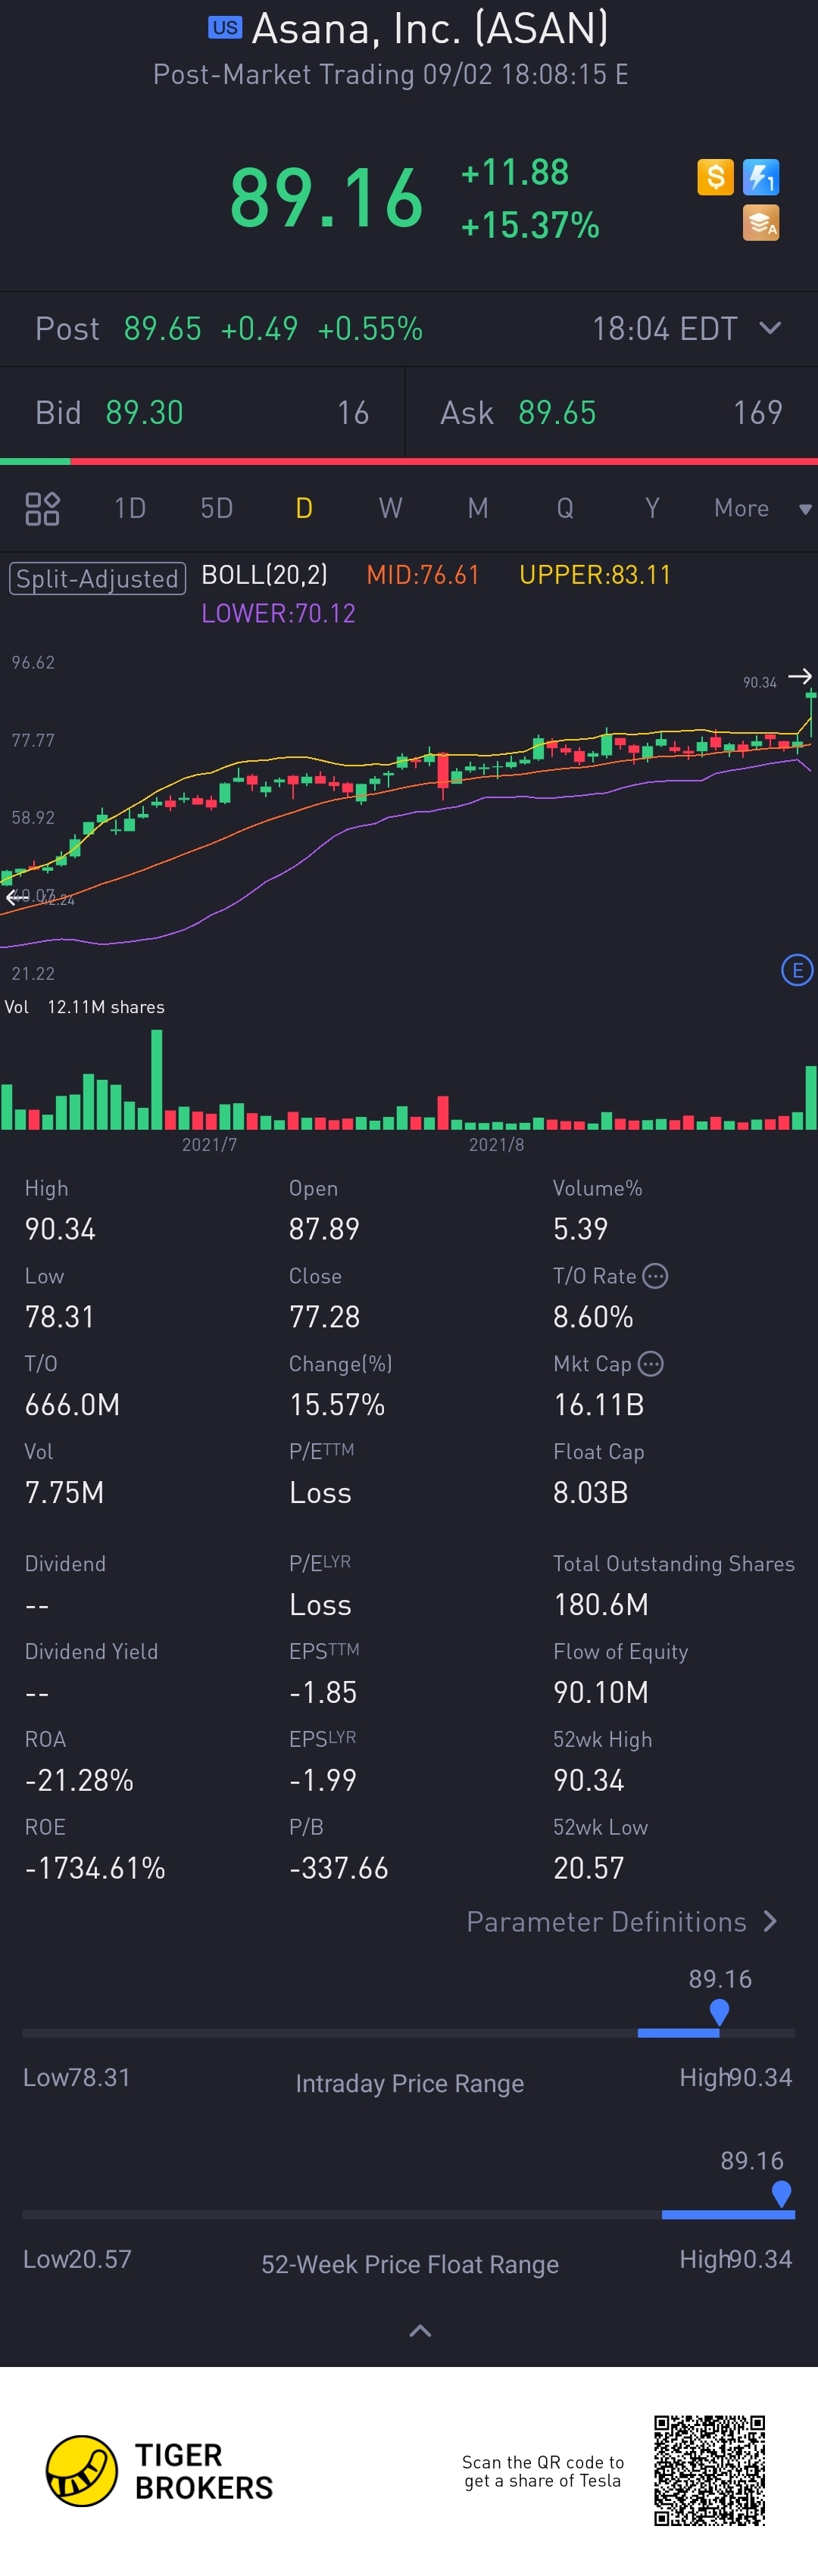This screenshot has width=818, height=2576.
Task: Tap the orange dollar sign icon
Action: click(x=715, y=177)
